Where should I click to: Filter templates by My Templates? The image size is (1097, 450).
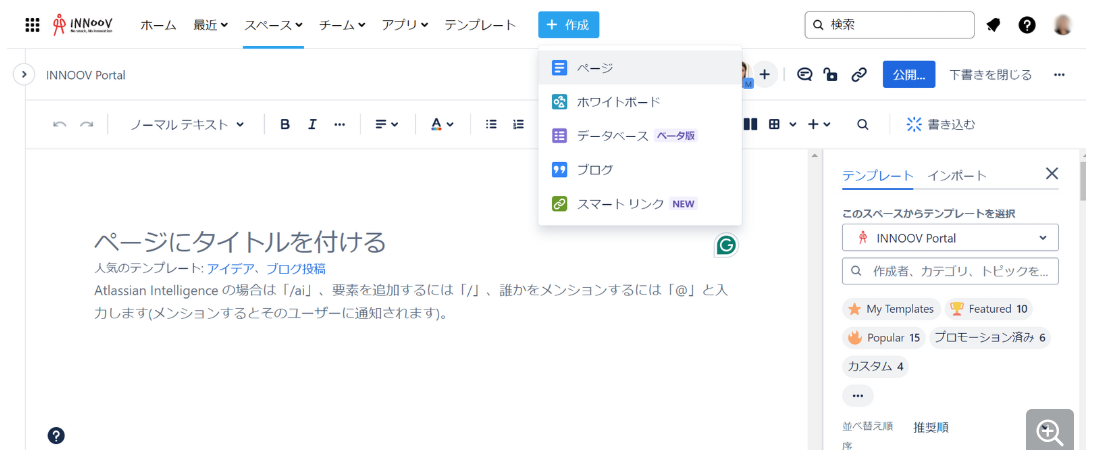pyautogui.click(x=891, y=309)
